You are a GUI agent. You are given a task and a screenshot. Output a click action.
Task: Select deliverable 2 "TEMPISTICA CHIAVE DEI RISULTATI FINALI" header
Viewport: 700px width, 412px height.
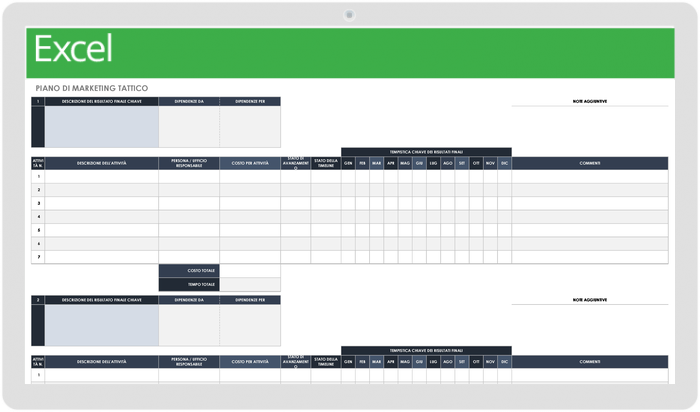pos(426,350)
